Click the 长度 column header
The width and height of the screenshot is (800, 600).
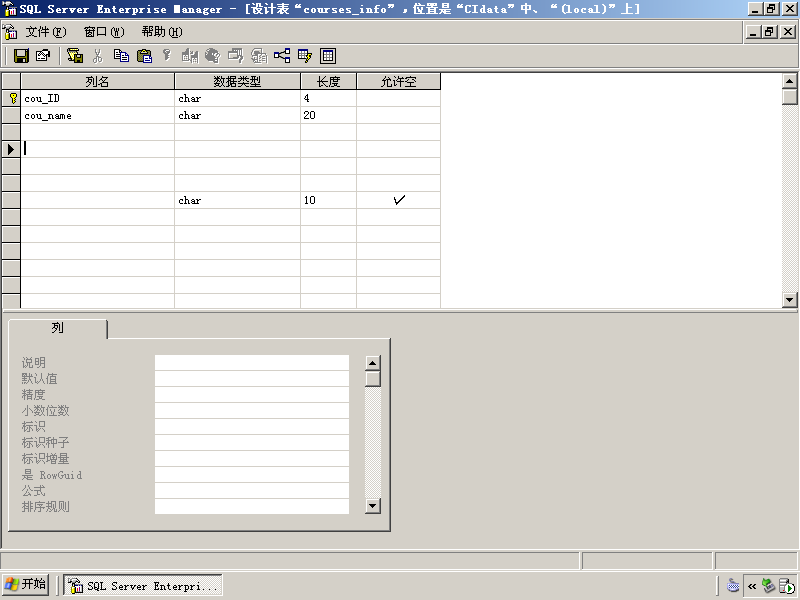(x=329, y=81)
